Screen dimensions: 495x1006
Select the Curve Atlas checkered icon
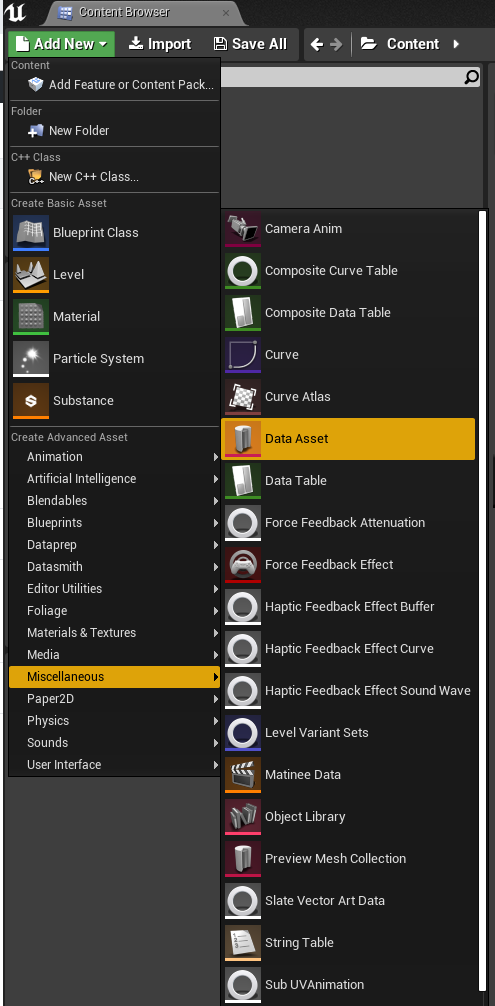tap(243, 397)
